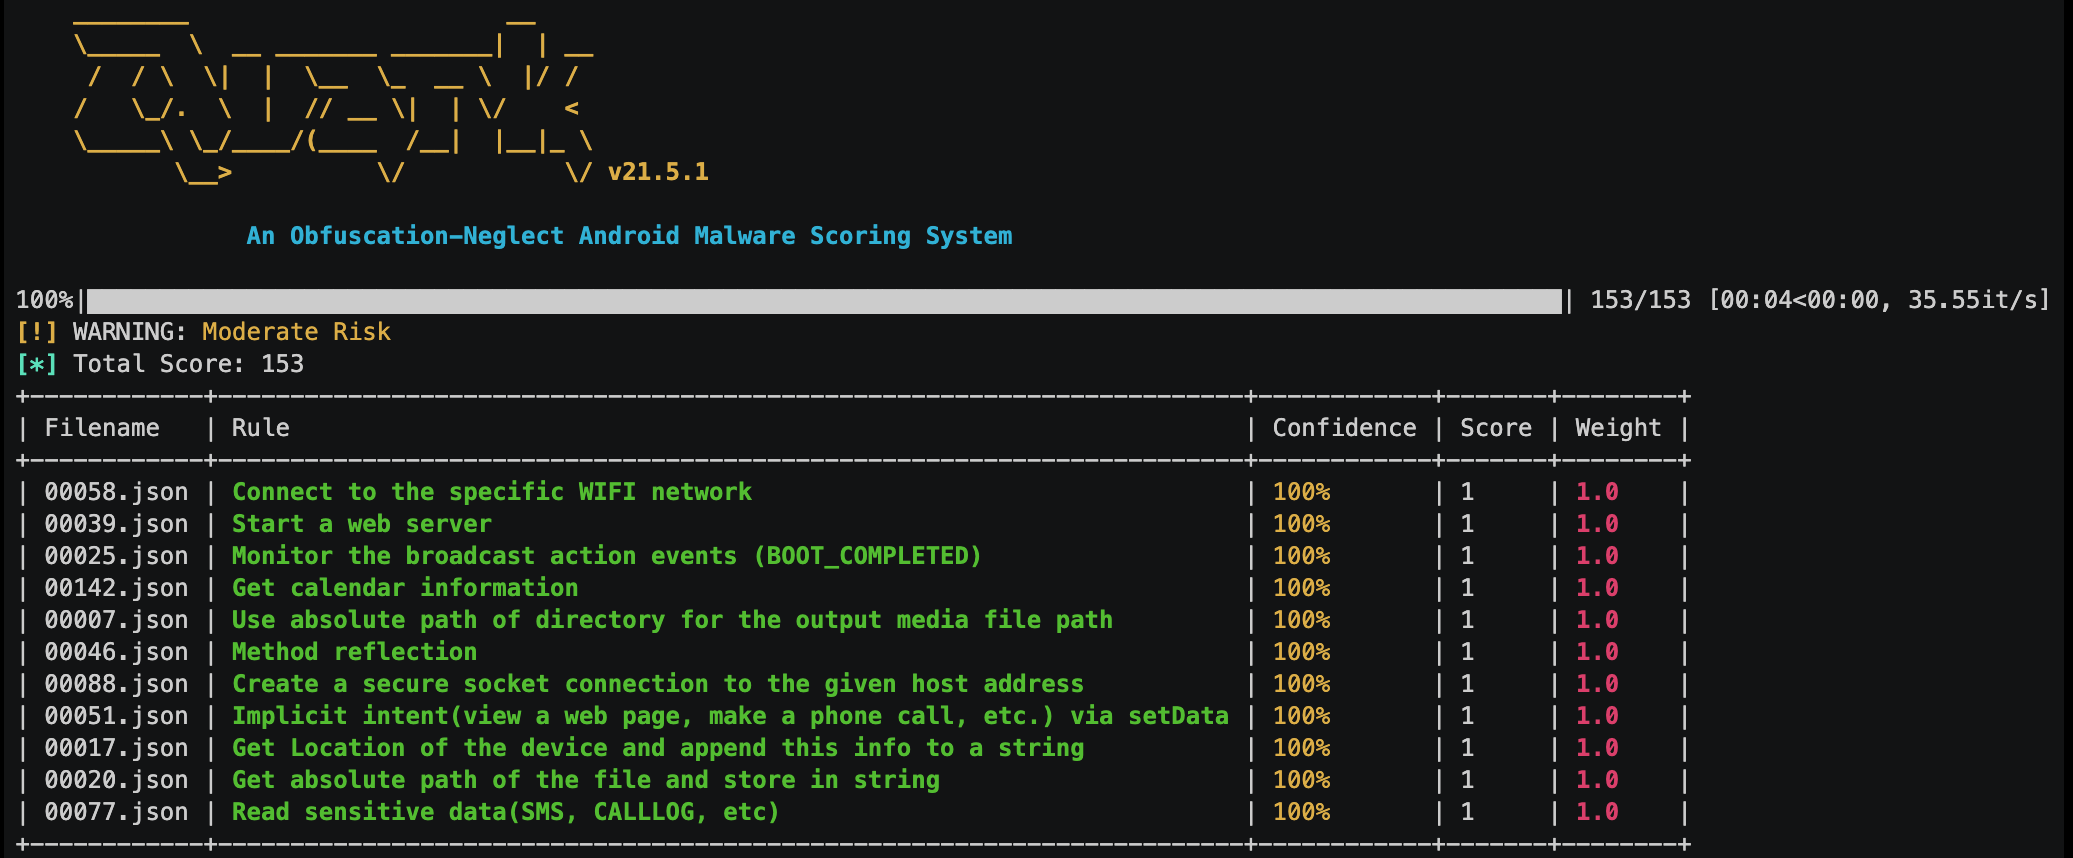
Task: Select the Read sensitive data rule
Action: (x=505, y=812)
